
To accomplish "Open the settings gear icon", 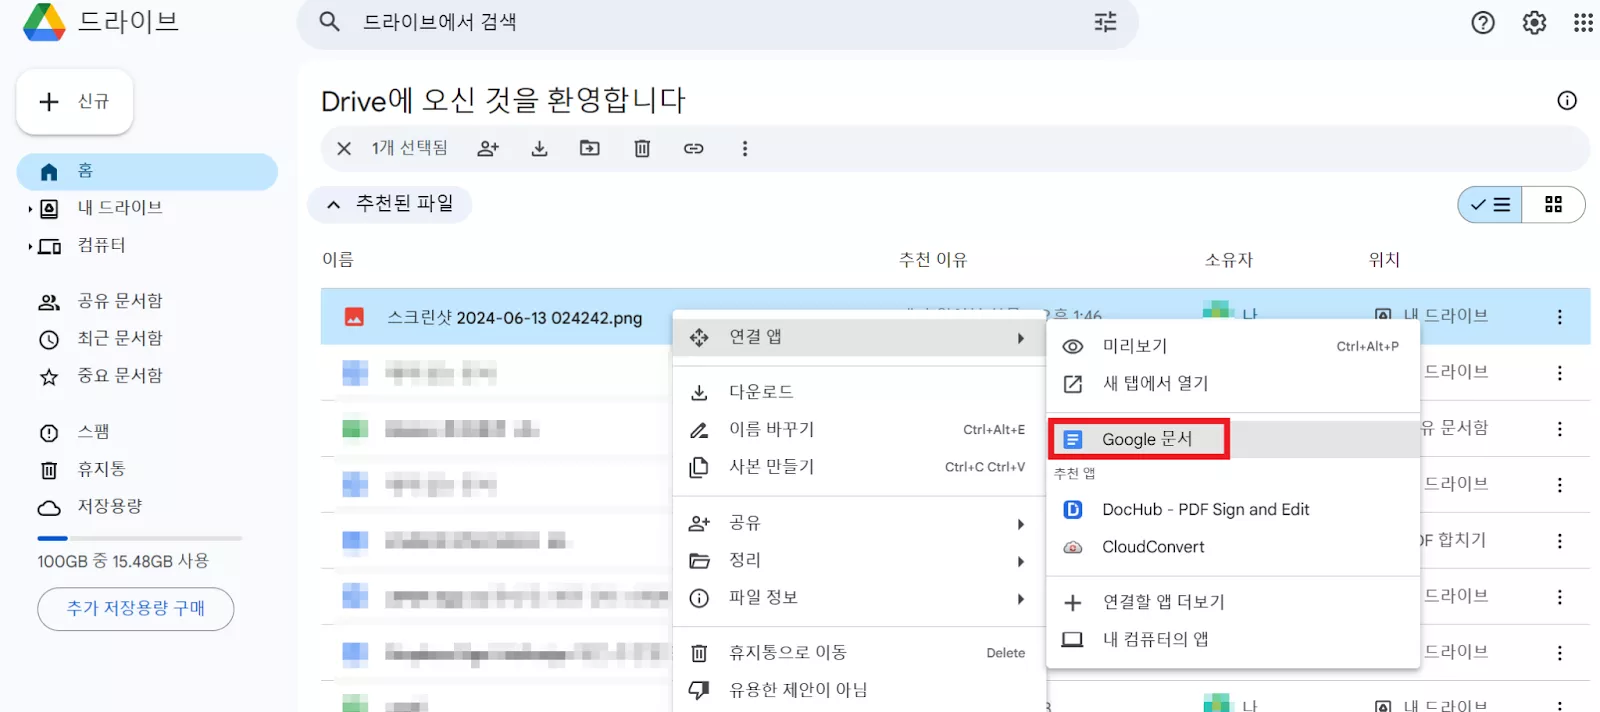I will click(1534, 22).
